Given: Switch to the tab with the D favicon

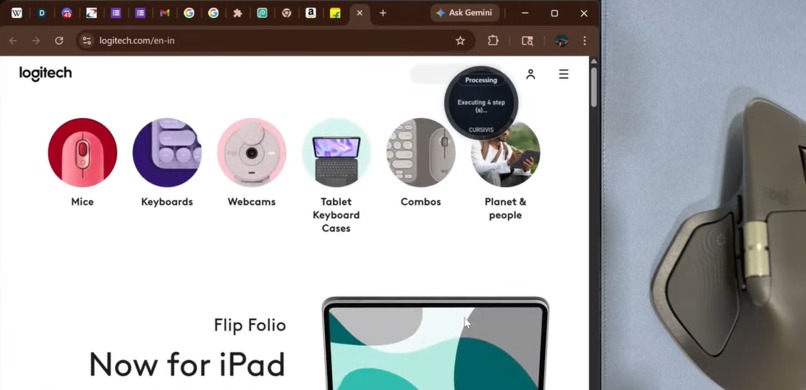Looking at the screenshot, I should 42,13.
